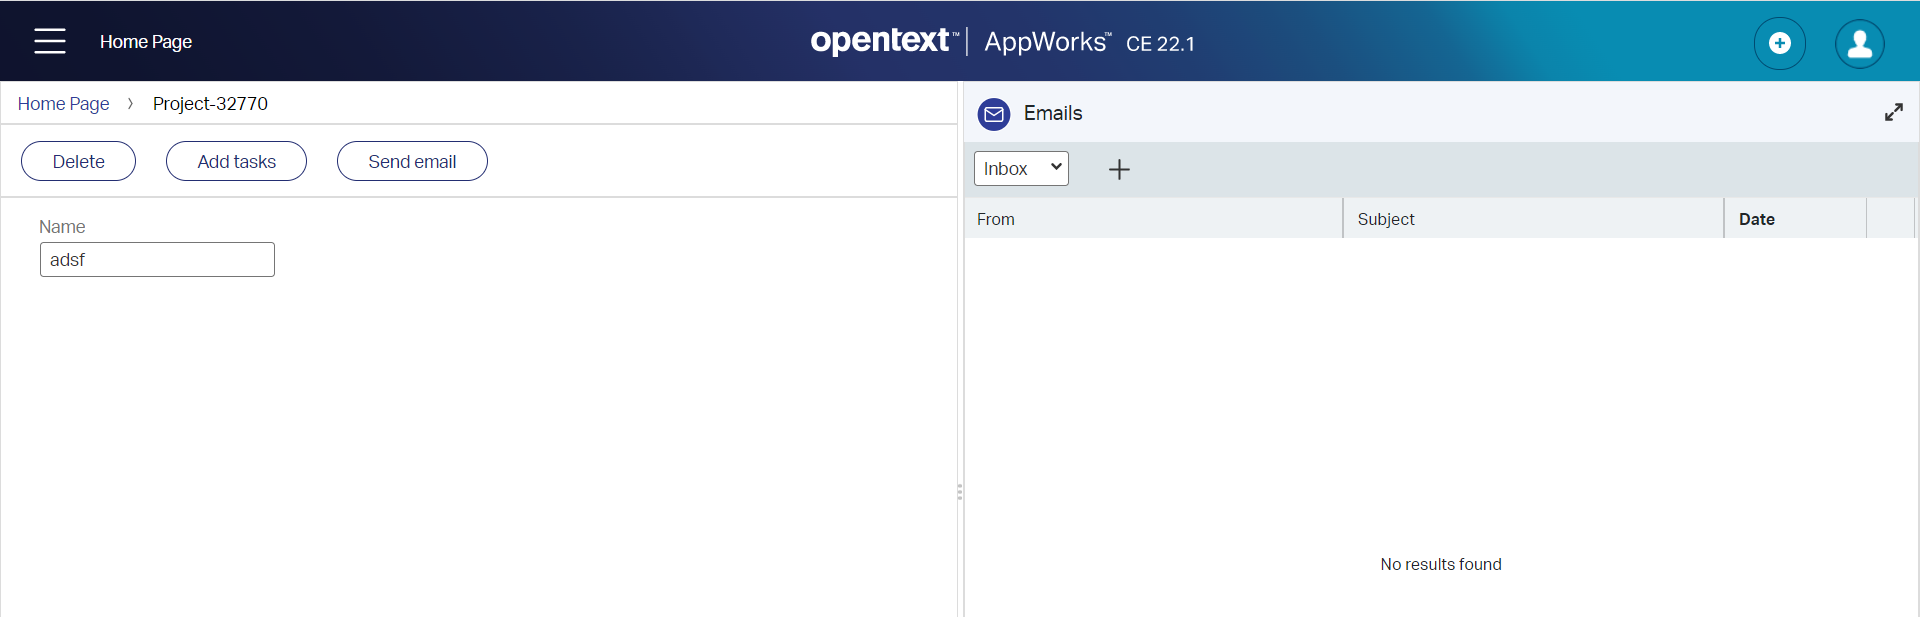Focus the Name input field

pyautogui.click(x=157, y=260)
